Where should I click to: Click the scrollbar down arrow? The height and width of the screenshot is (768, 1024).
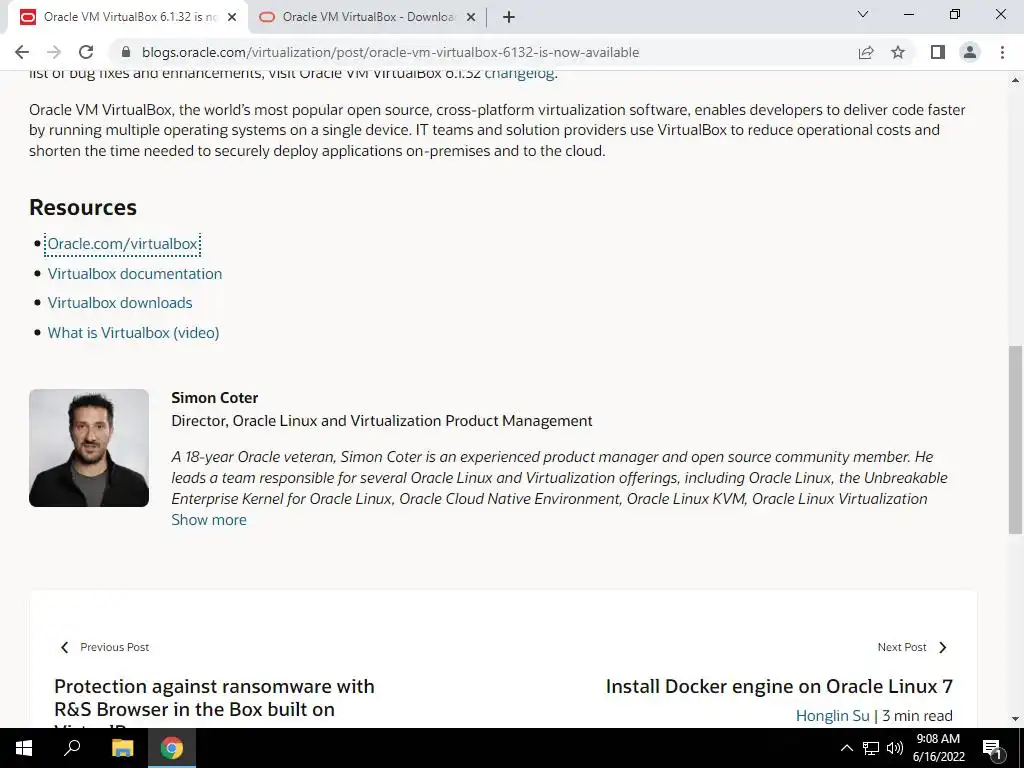(1015, 719)
